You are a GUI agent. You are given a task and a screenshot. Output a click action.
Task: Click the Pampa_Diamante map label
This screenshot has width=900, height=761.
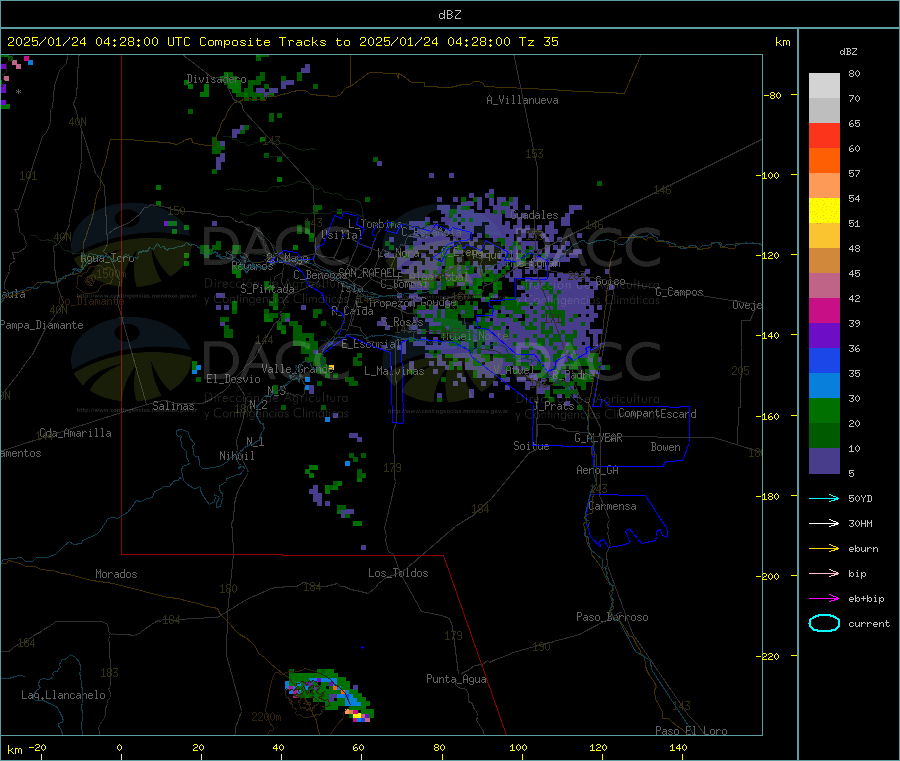click(x=41, y=325)
